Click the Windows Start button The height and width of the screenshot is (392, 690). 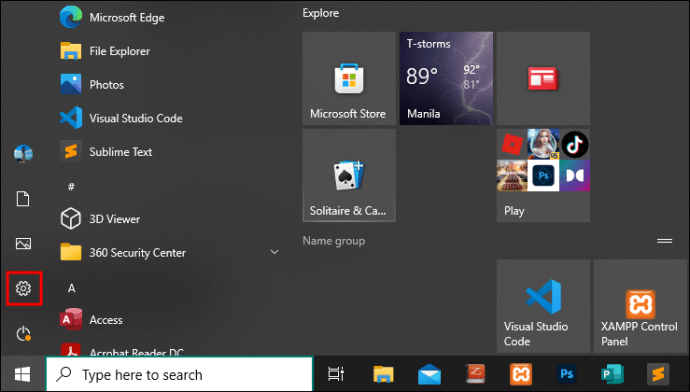pyautogui.click(x=23, y=374)
